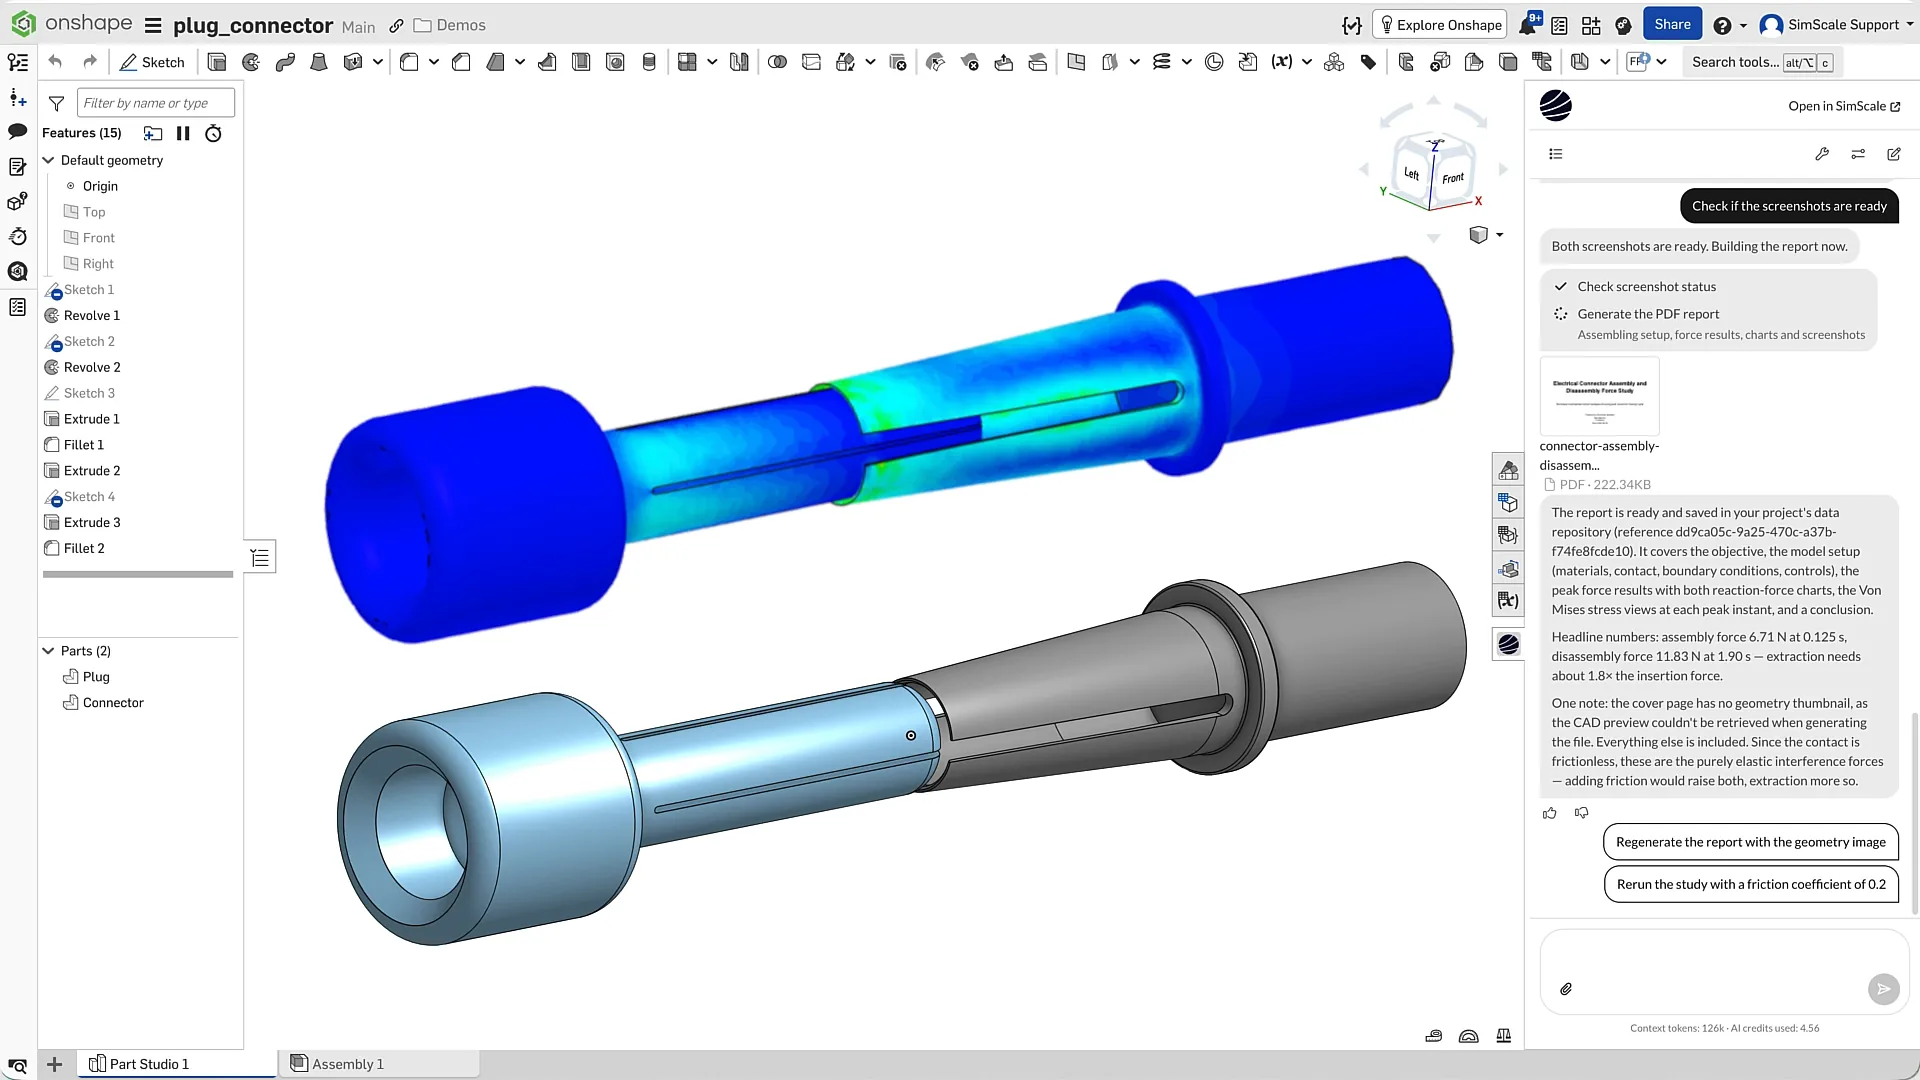Image resolution: width=1920 pixels, height=1080 pixels.
Task: Click the feature list rollback bar
Action: click(138, 575)
